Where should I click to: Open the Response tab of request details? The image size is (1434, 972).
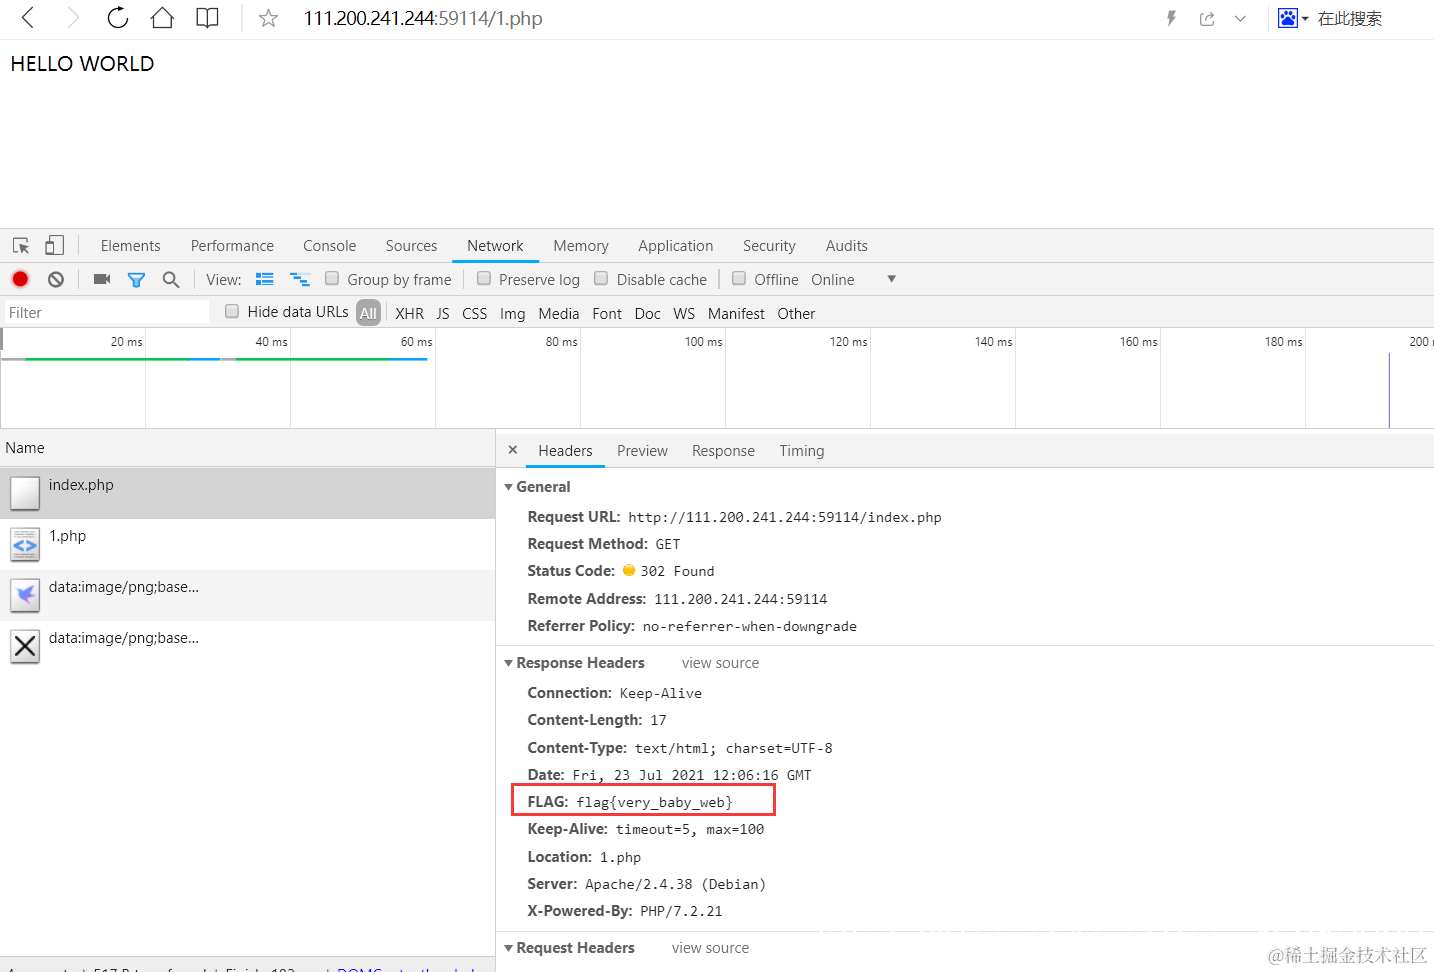pos(723,451)
